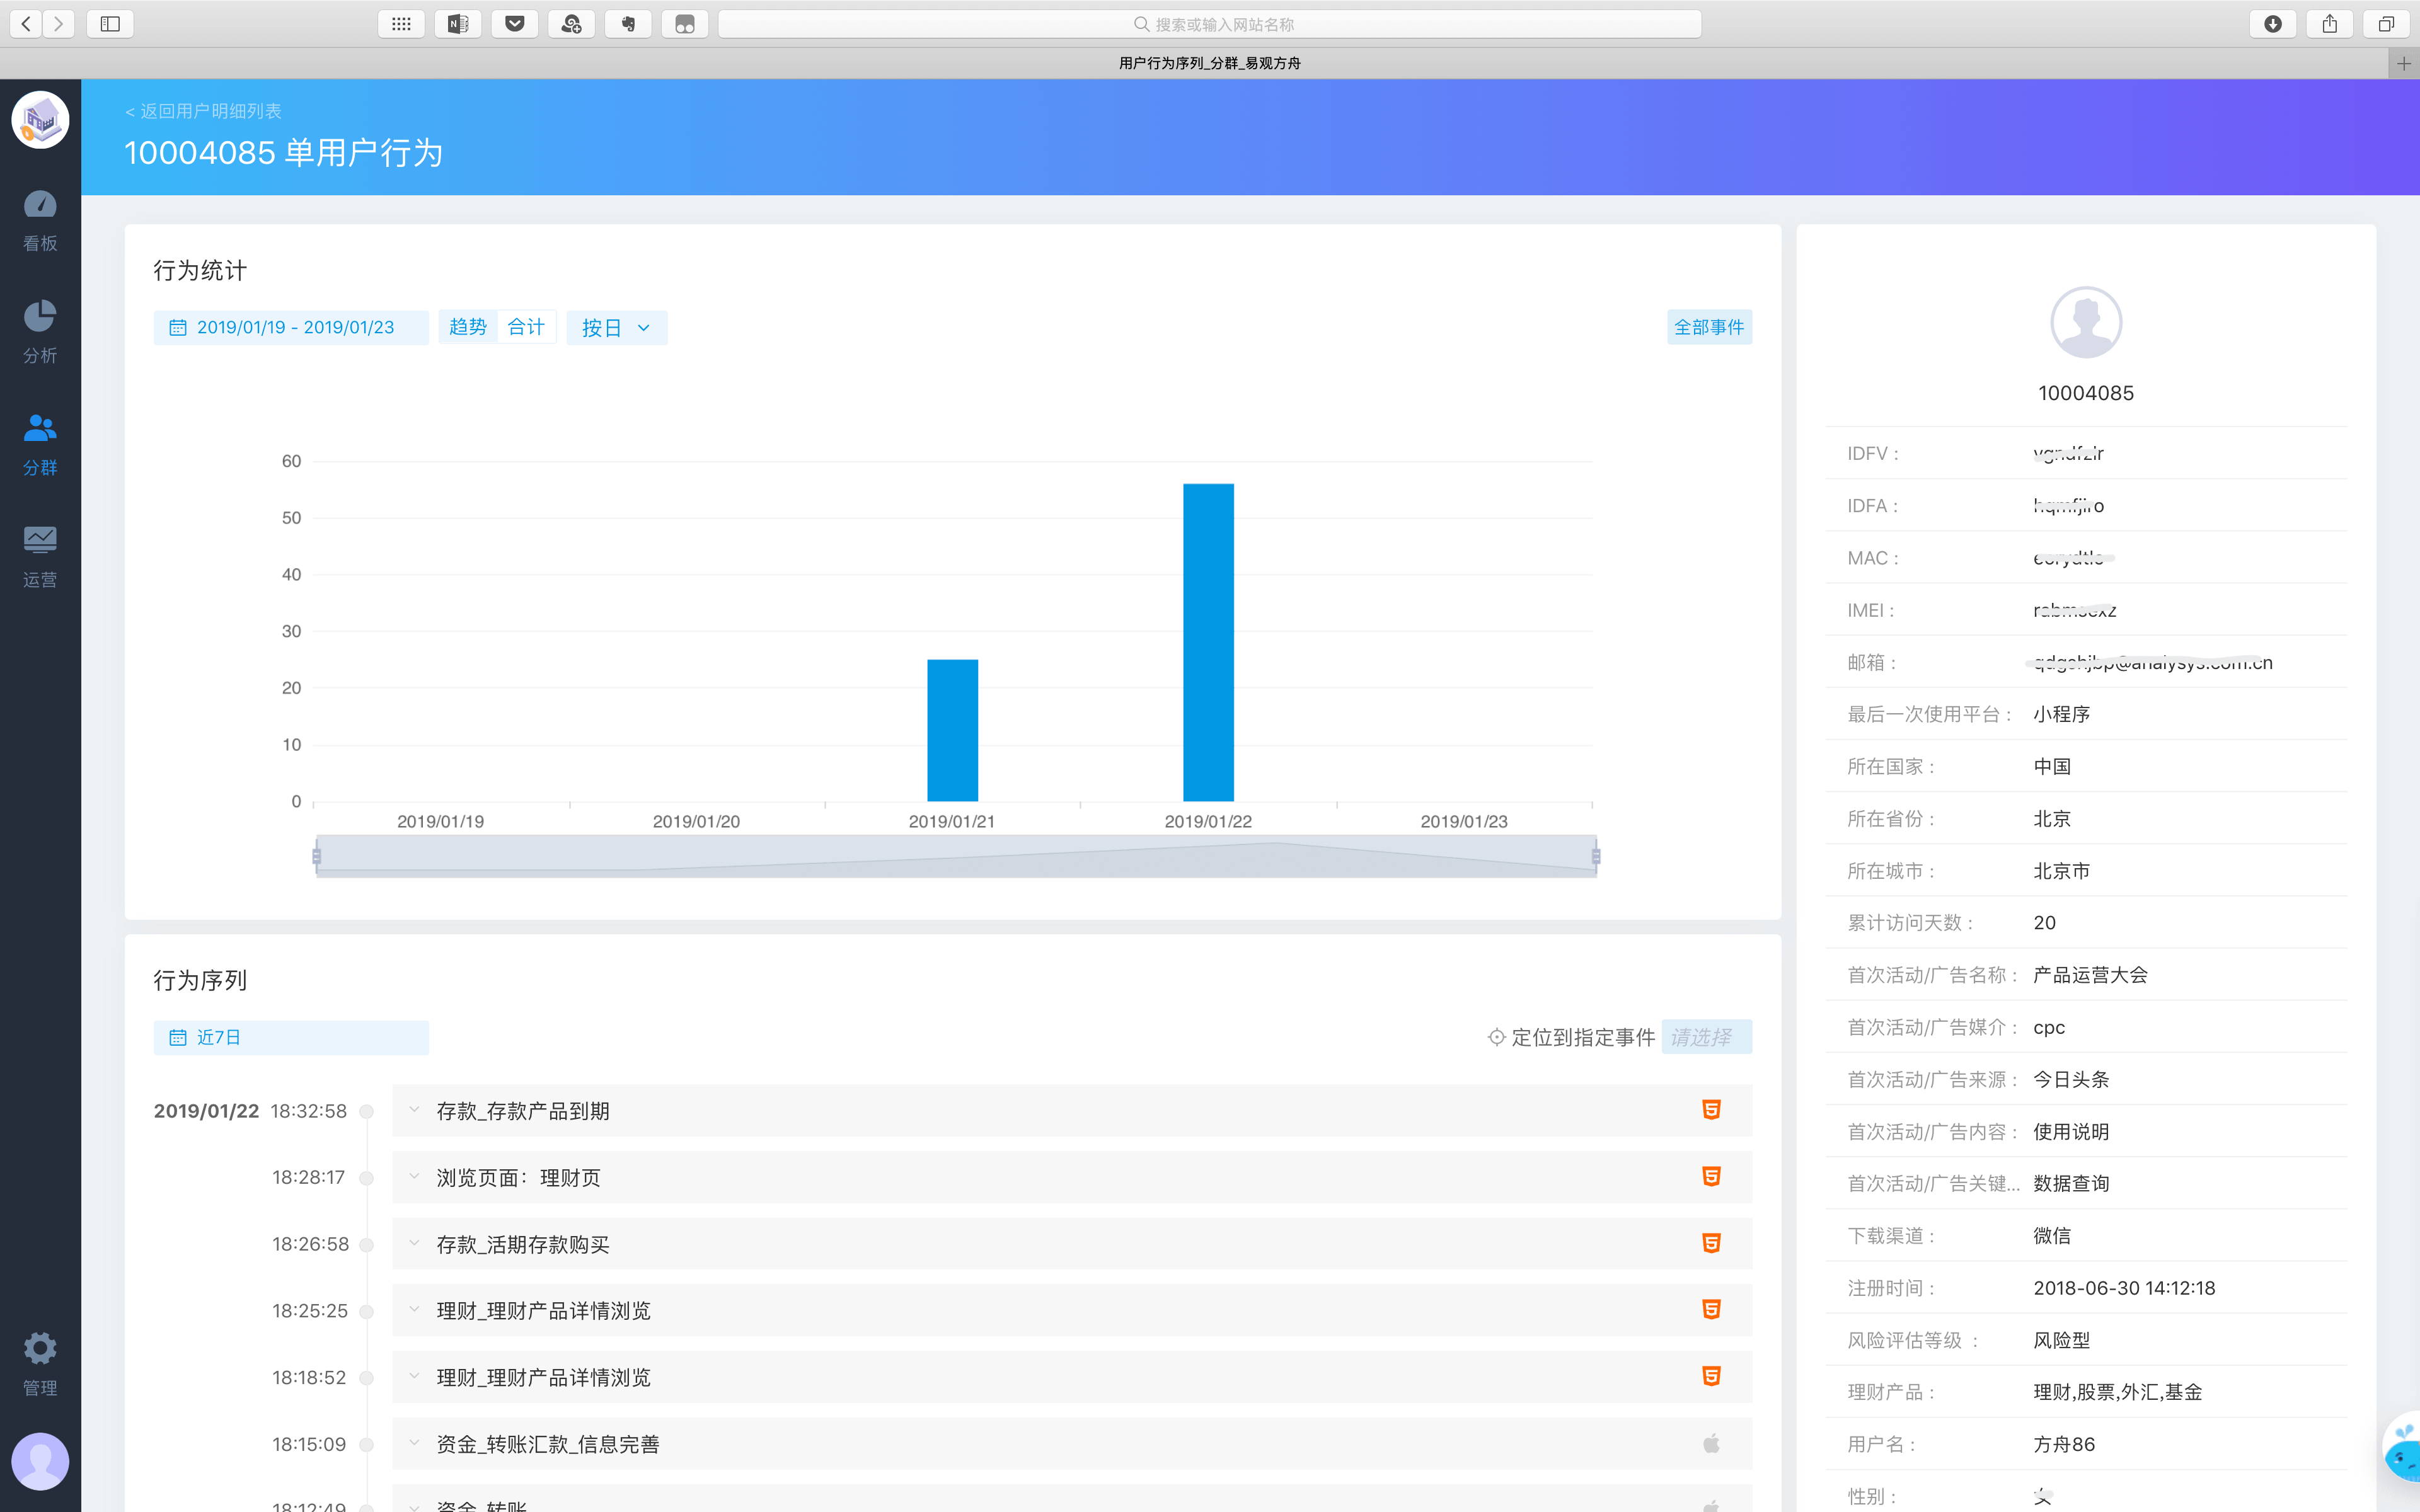Open the 按日 granularity dropdown
The image size is (2420, 1512).
click(616, 328)
